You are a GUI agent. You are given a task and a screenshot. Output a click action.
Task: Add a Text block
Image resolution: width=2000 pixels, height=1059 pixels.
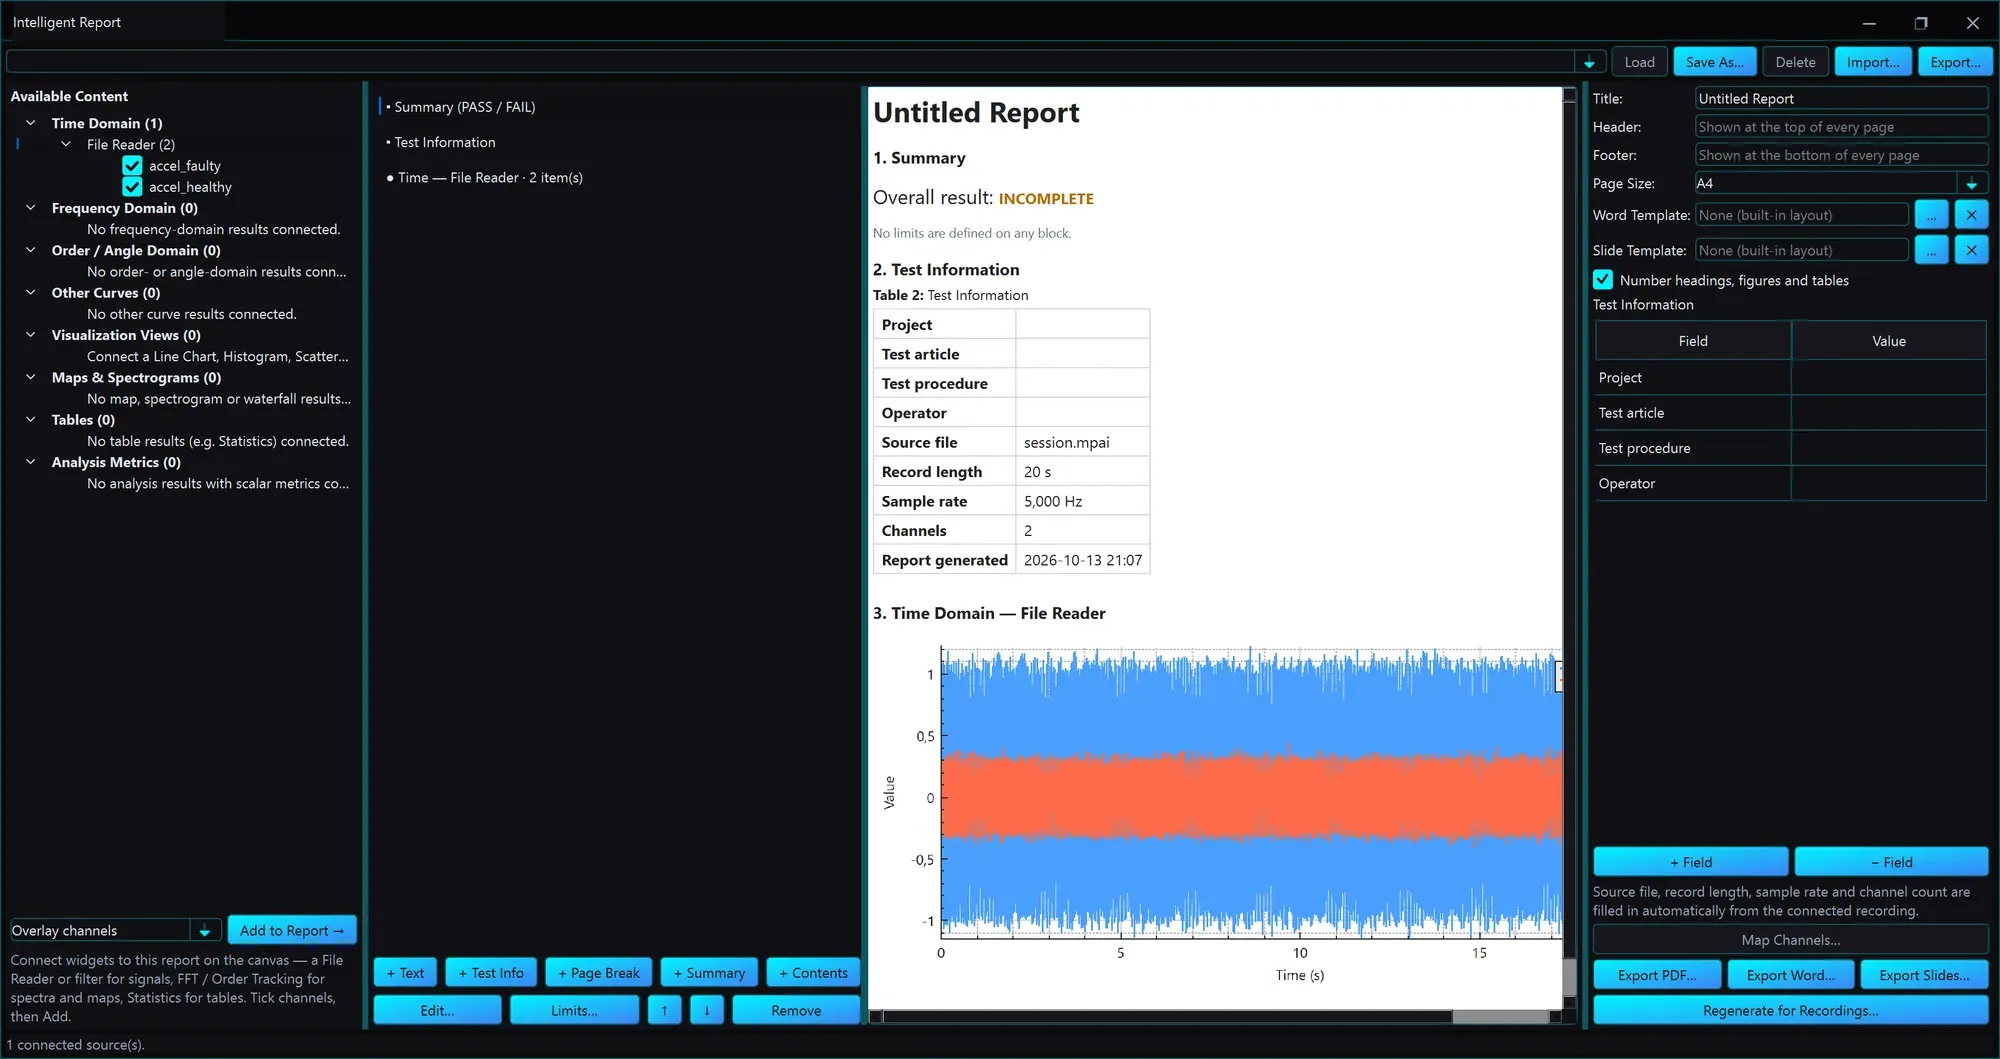[405, 972]
